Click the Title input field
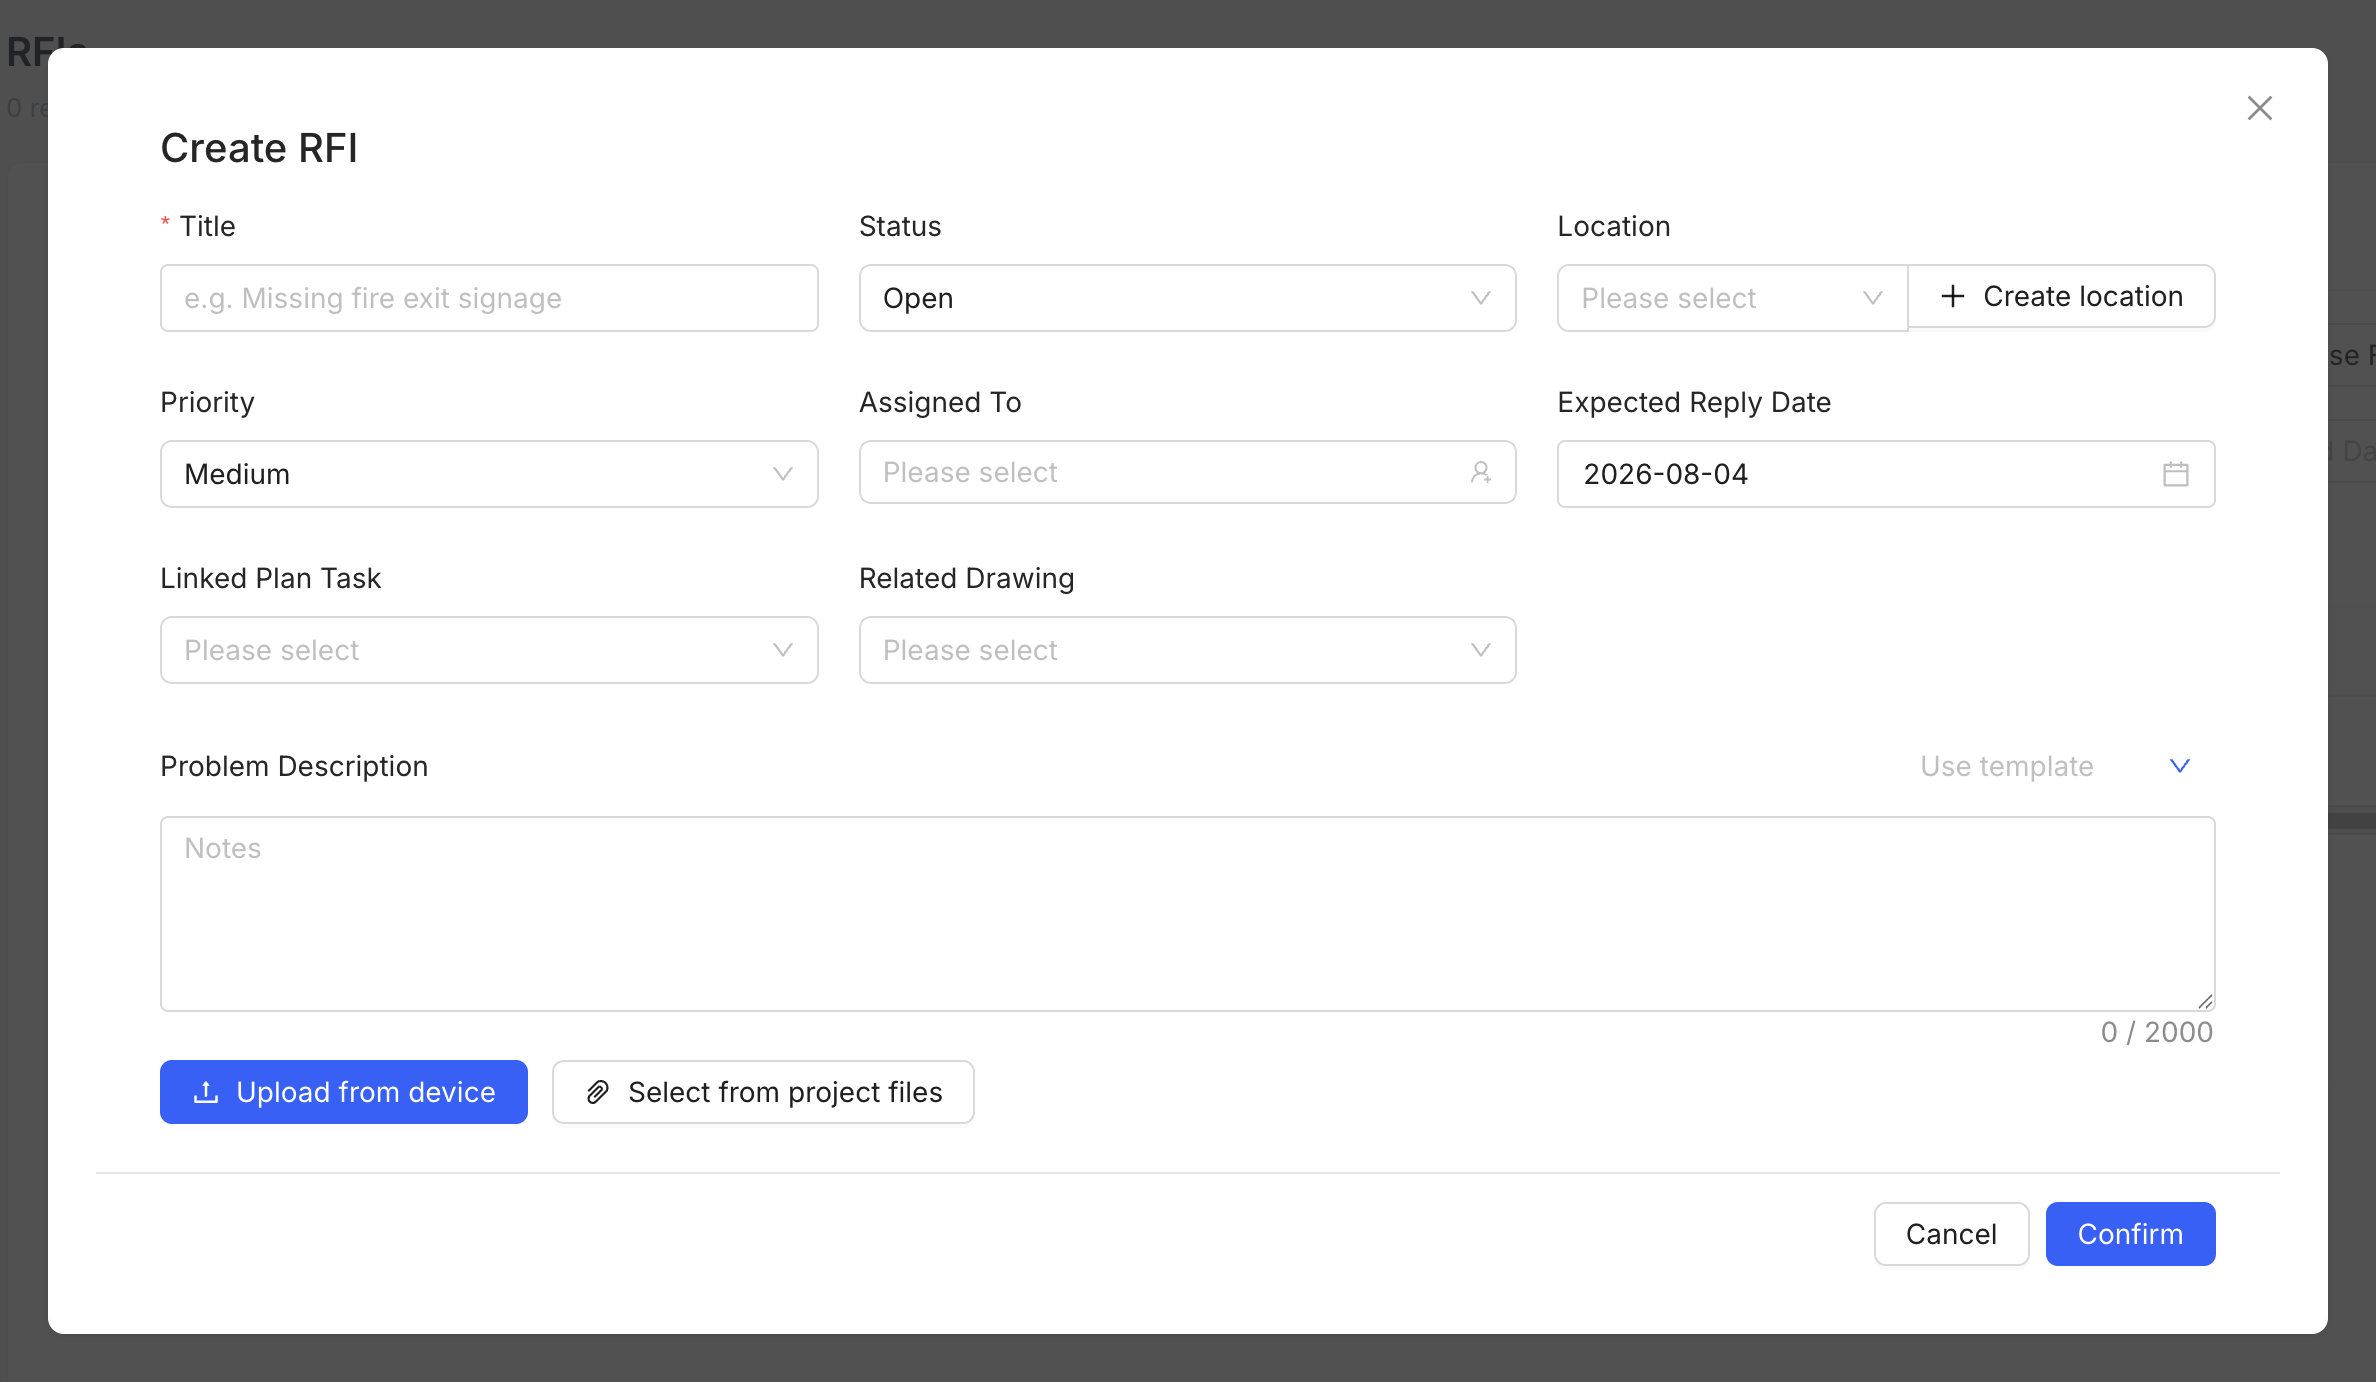The height and width of the screenshot is (1382, 2376). [489, 298]
